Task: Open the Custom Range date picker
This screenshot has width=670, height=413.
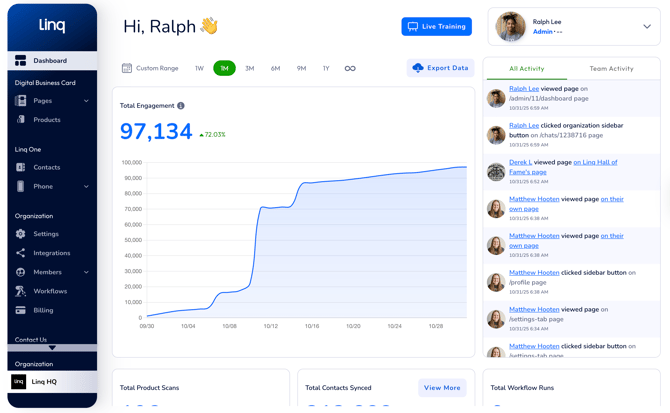Action: click(150, 68)
